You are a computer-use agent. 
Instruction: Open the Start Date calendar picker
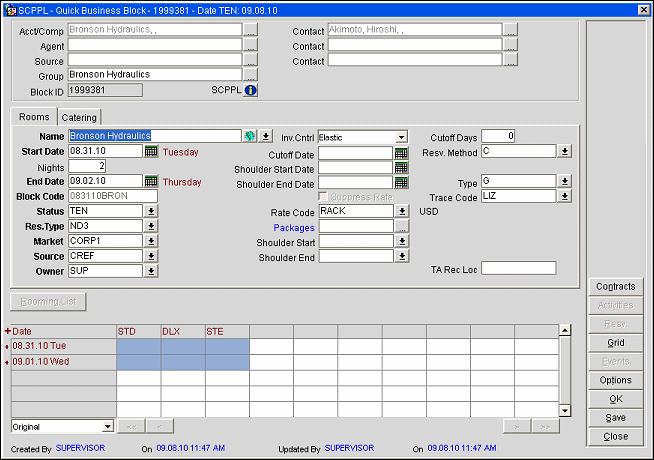coord(152,151)
